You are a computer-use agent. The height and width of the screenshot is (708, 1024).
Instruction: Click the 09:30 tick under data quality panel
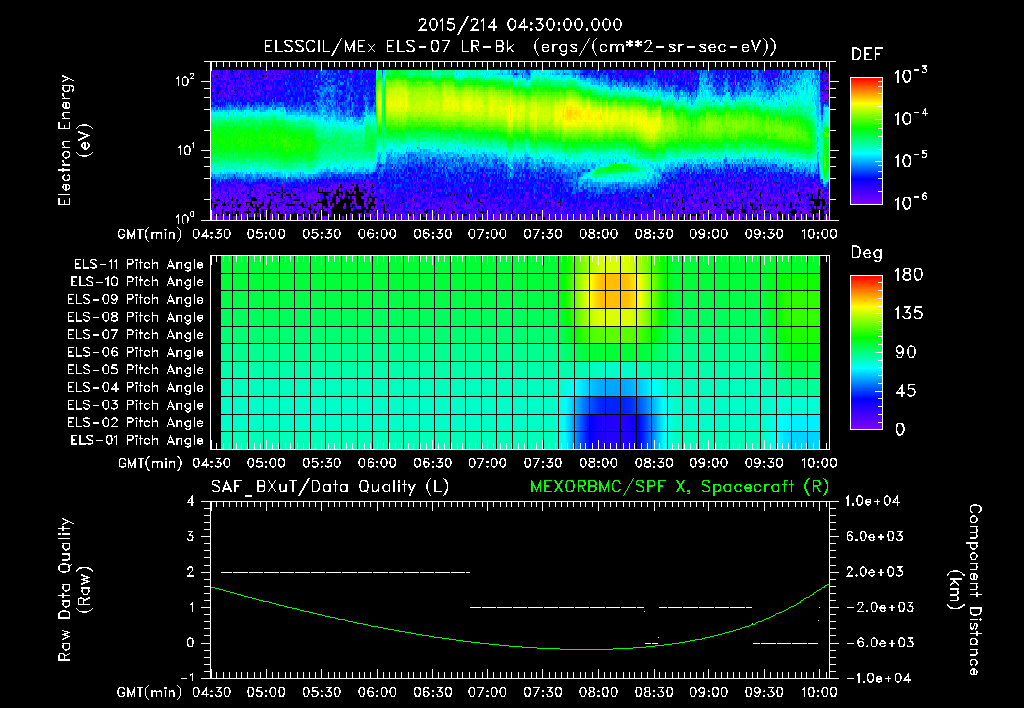click(764, 692)
